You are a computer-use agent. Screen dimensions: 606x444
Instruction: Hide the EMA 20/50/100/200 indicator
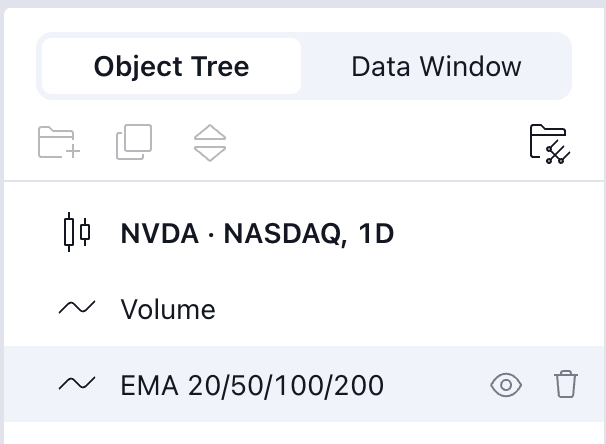507,384
